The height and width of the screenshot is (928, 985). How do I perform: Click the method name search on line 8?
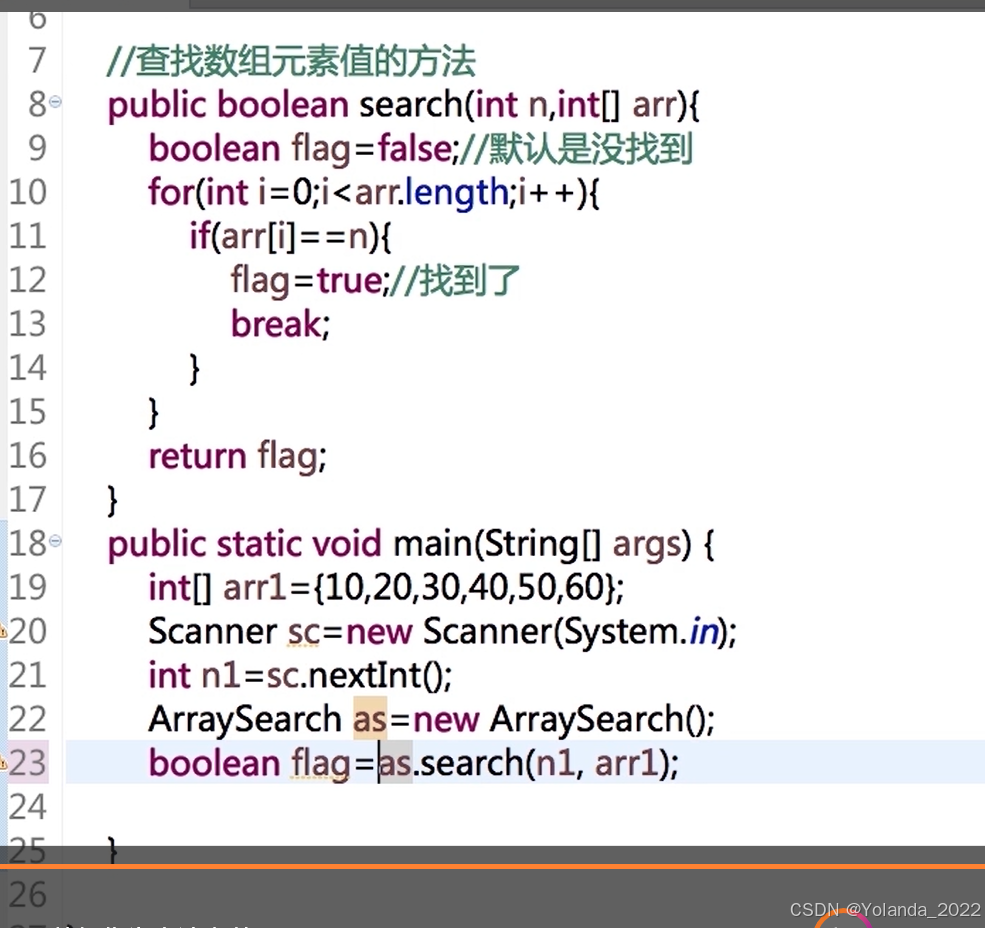pos(411,104)
